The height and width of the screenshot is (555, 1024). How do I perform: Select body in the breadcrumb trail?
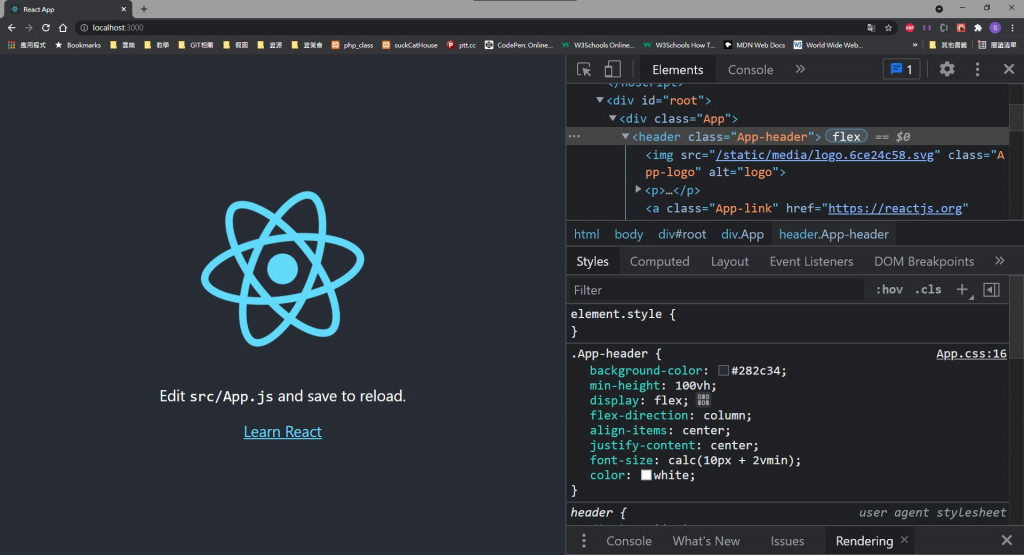pyautogui.click(x=628, y=234)
